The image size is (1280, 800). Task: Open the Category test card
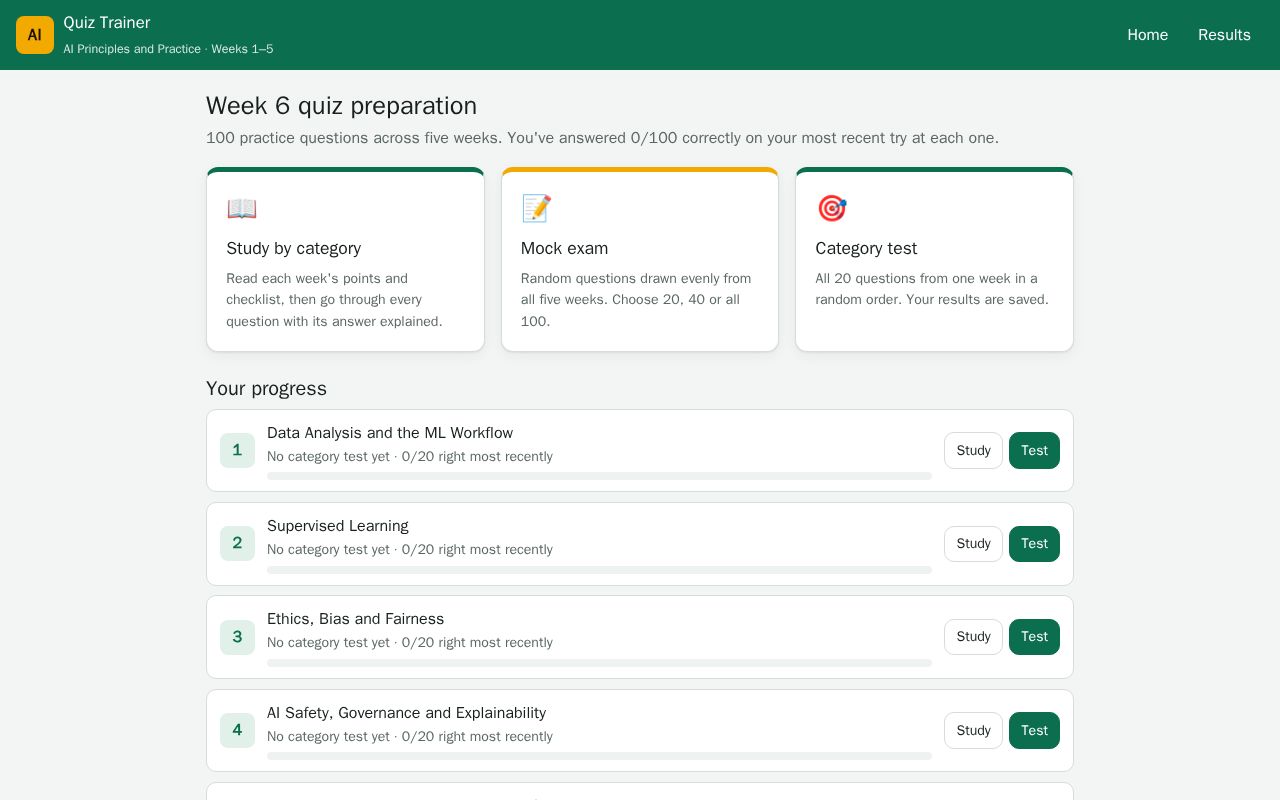(x=934, y=259)
